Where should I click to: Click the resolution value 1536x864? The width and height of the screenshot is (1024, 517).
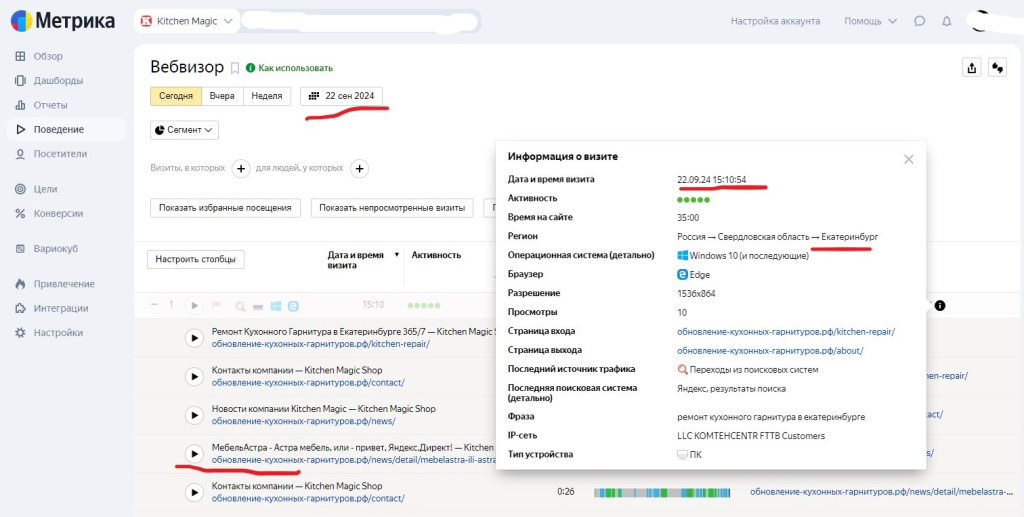(696, 293)
